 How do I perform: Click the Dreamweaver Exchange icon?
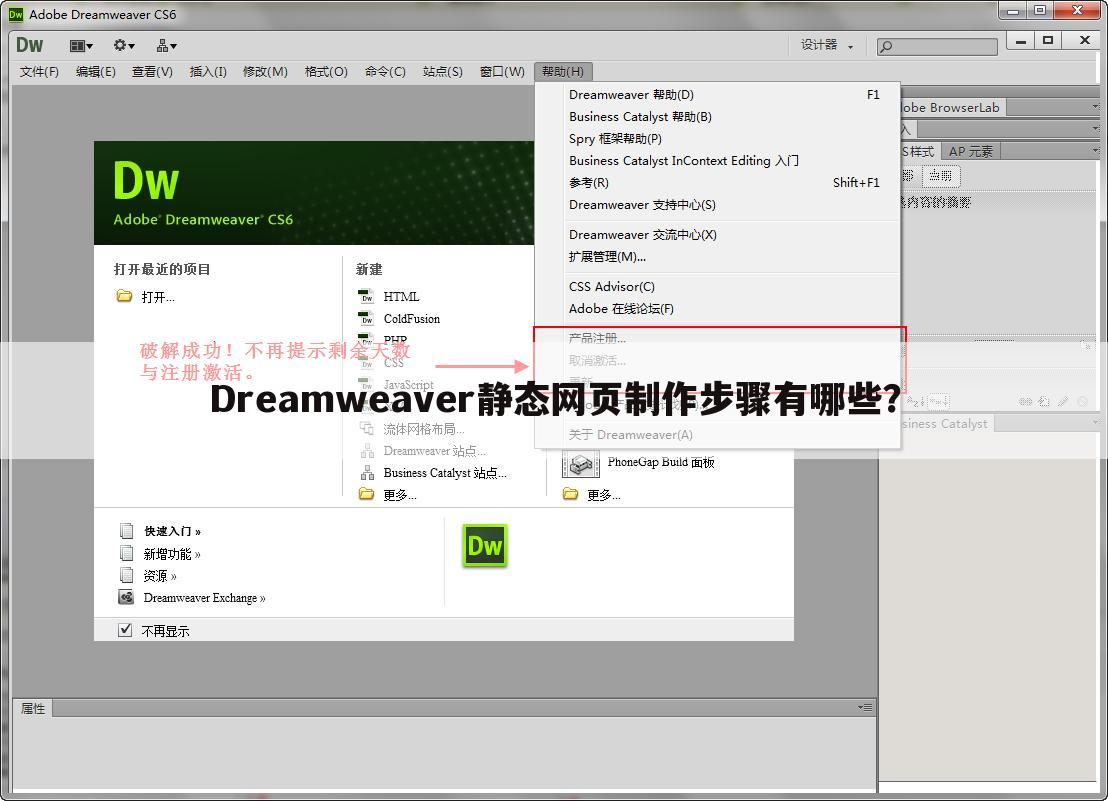pos(126,598)
